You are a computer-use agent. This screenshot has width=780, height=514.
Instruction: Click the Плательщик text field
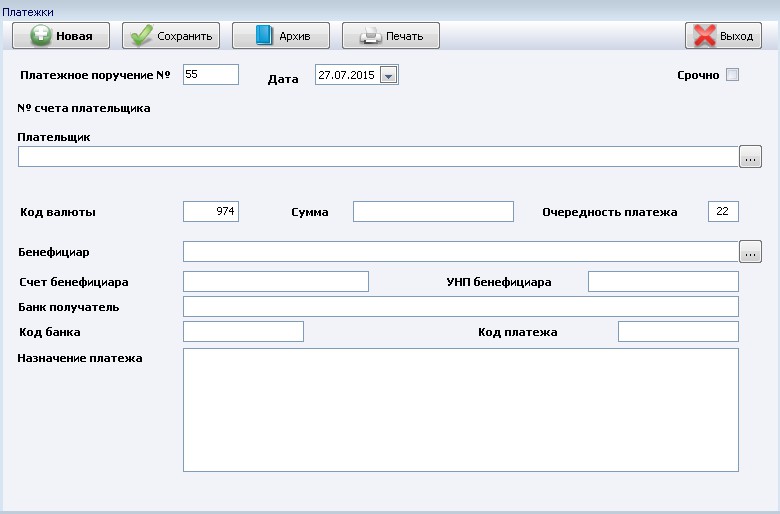tap(378, 157)
